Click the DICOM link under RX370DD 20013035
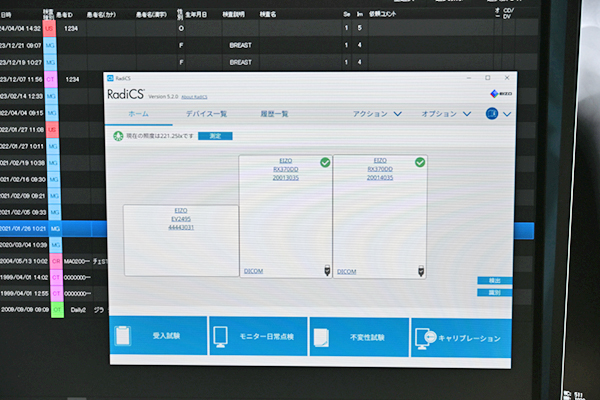600x400 pixels. point(253,271)
